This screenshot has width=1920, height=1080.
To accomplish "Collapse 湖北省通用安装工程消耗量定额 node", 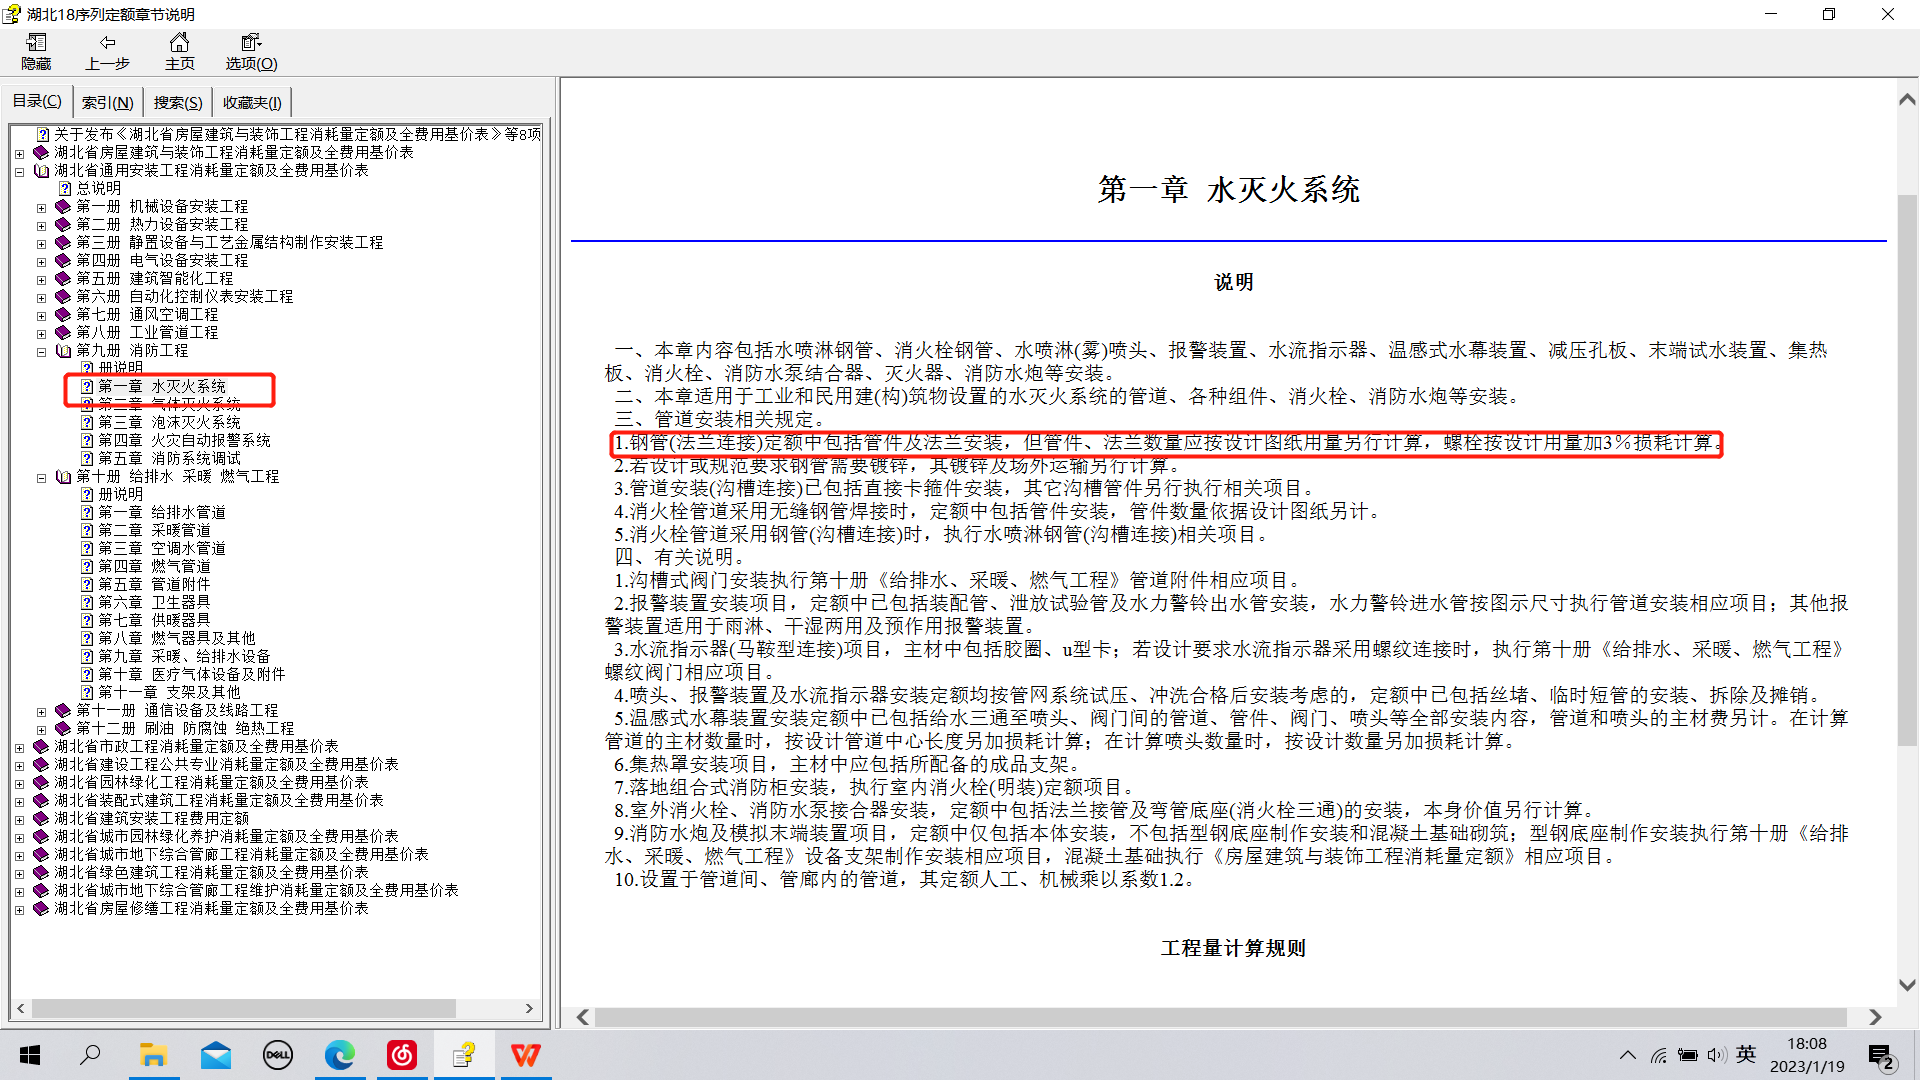I will 19,172.
